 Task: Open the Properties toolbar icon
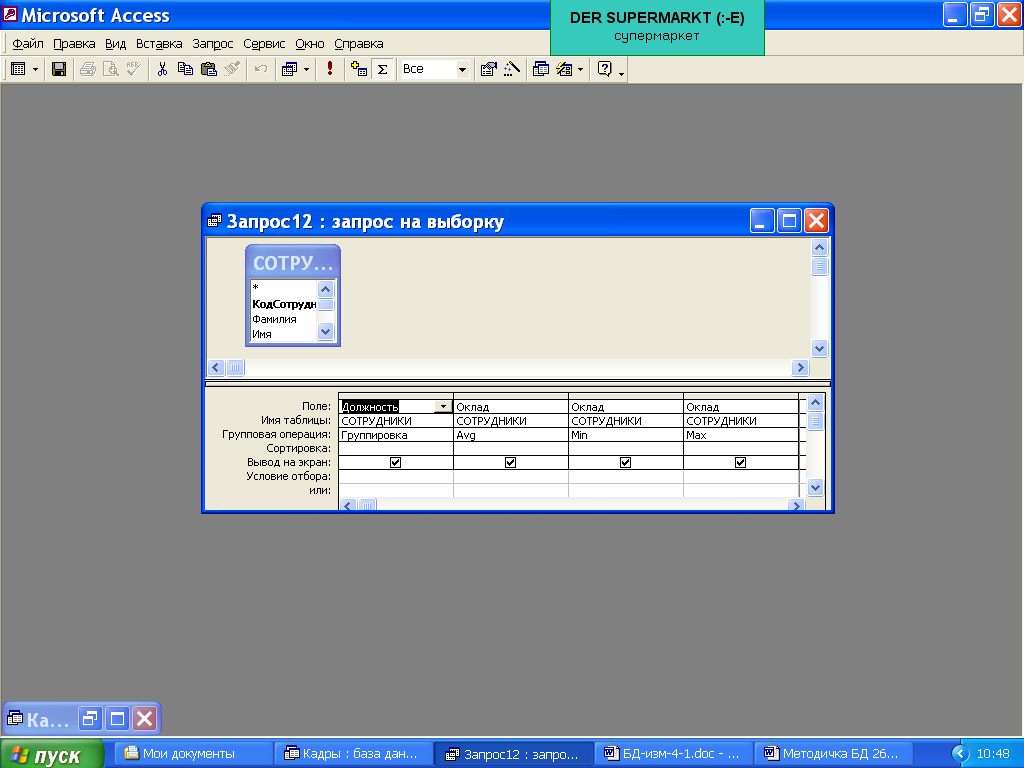pyautogui.click(x=488, y=69)
